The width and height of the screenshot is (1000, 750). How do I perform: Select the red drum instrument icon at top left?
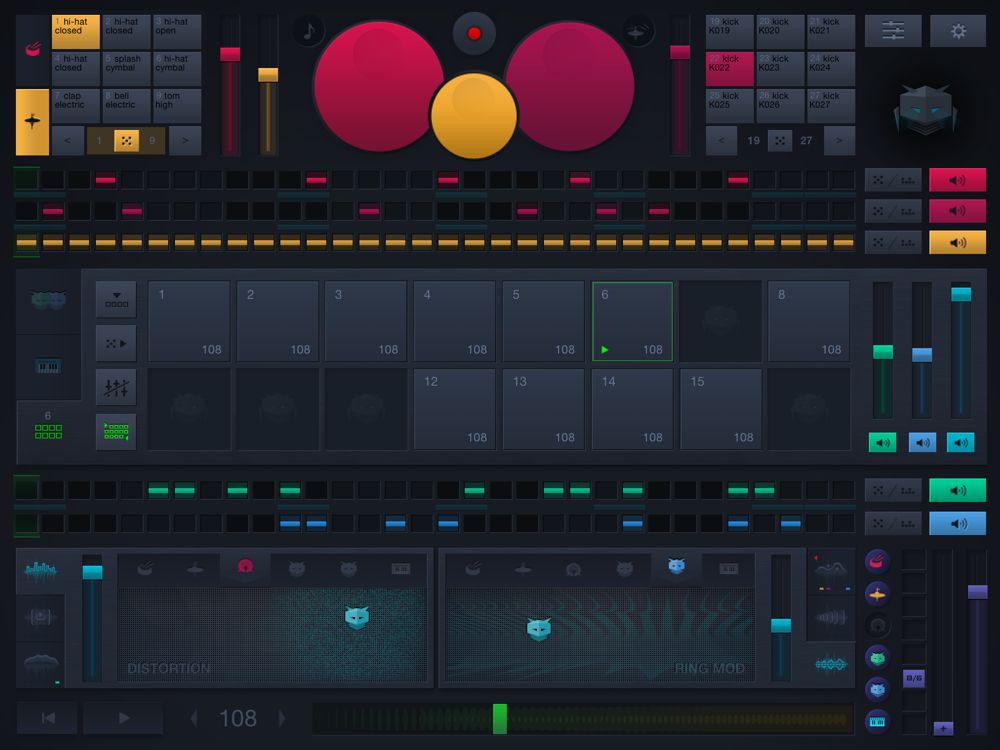33,48
